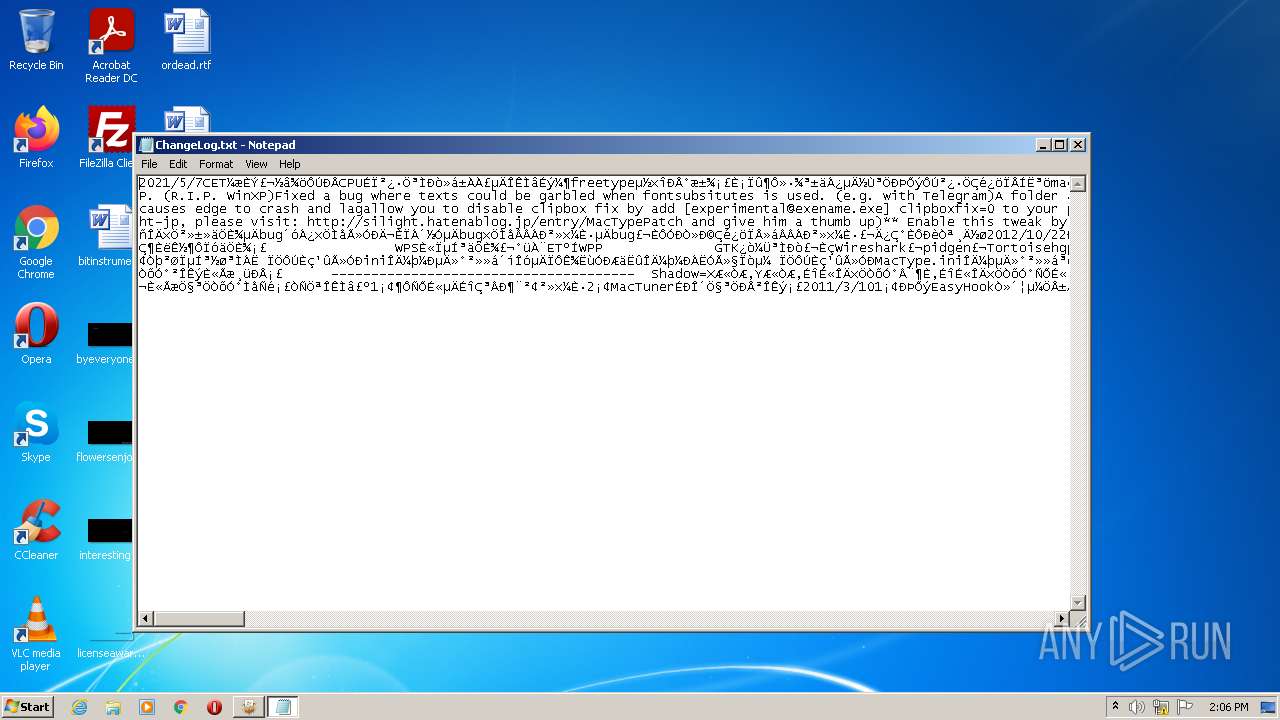This screenshot has width=1280, height=720.
Task: Open the Windows Start menu
Action: [27, 706]
